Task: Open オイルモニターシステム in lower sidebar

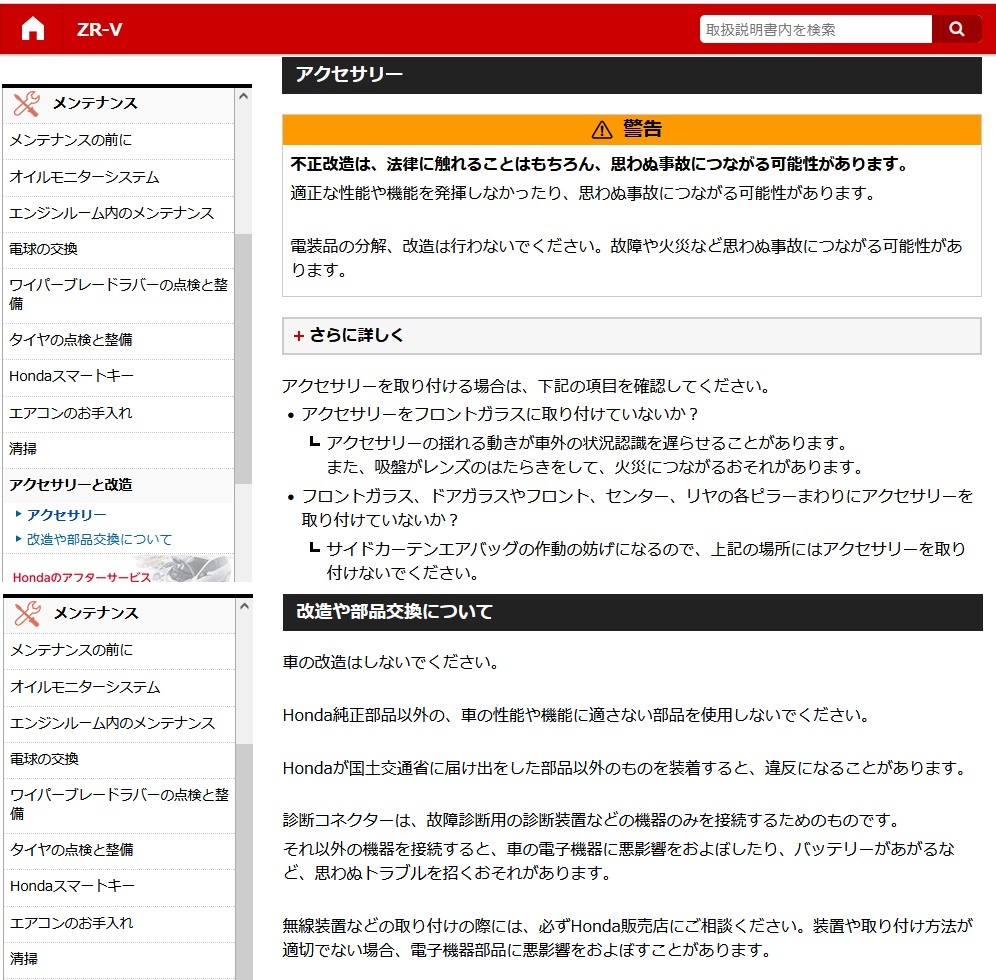Action: 119,687
